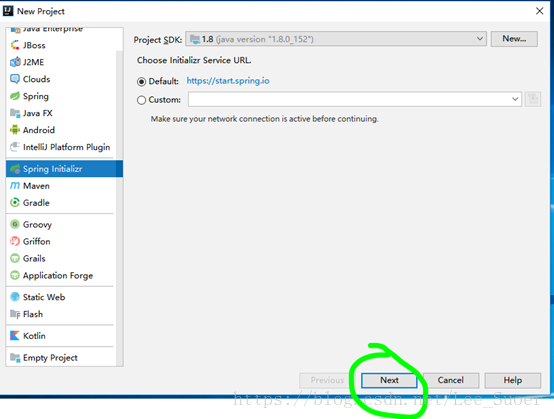Choose Empty Project in list
The height and width of the screenshot is (419, 554).
tap(61, 358)
